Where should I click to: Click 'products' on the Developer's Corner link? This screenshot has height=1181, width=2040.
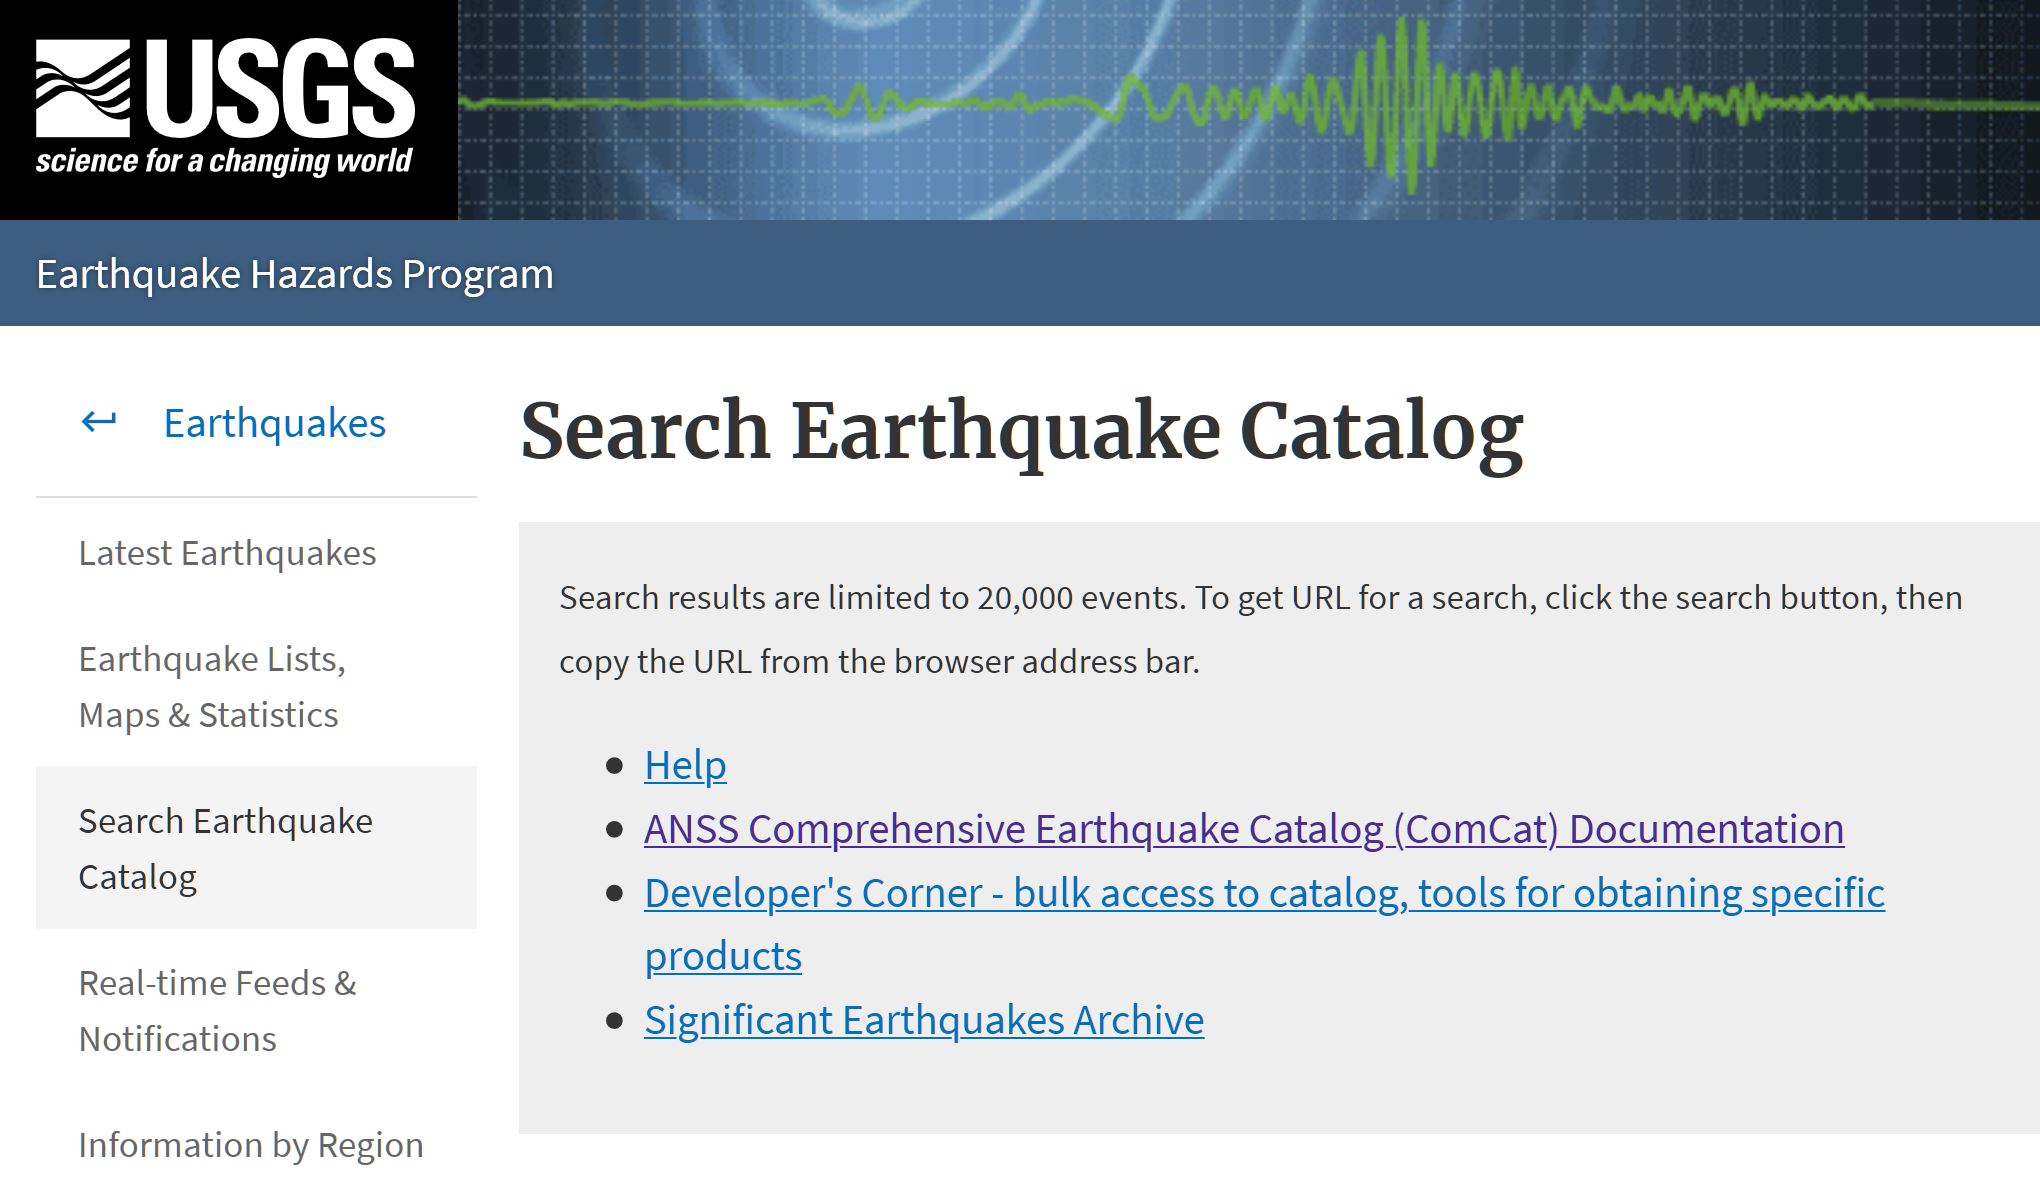(x=722, y=956)
